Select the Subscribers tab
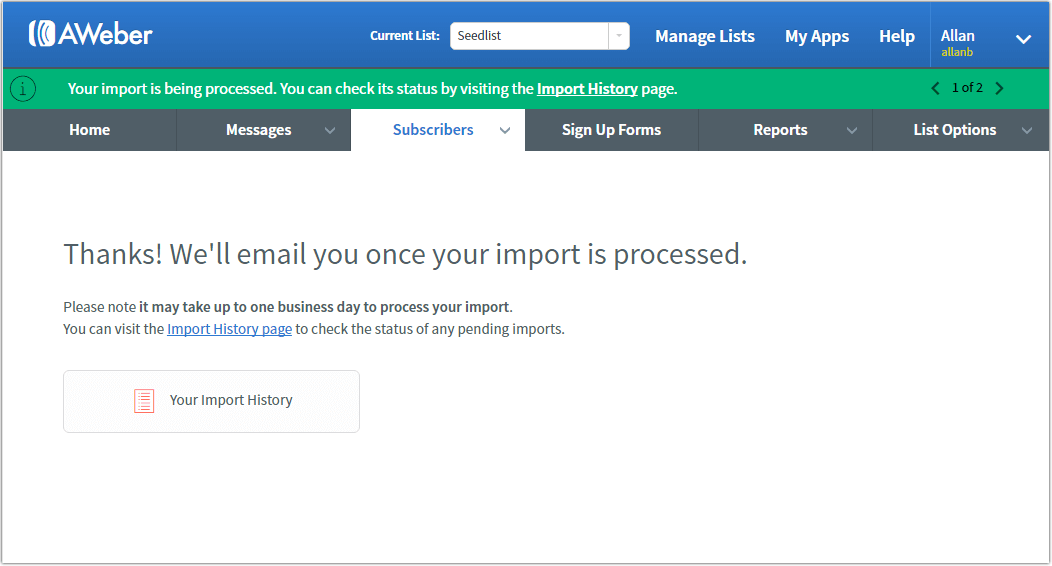The height and width of the screenshot is (566, 1052). point(438,130)
